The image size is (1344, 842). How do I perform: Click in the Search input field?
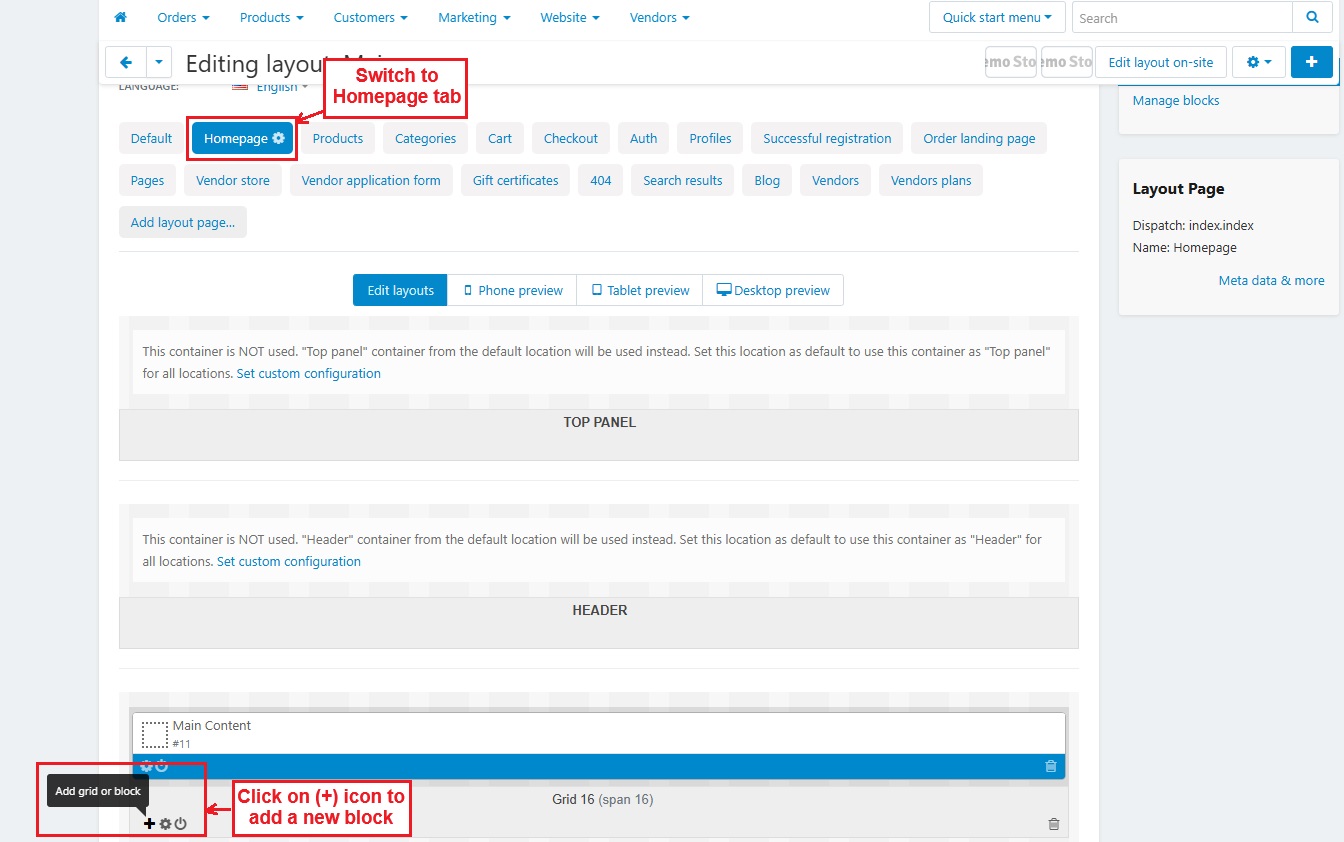tap(1181, 18)
